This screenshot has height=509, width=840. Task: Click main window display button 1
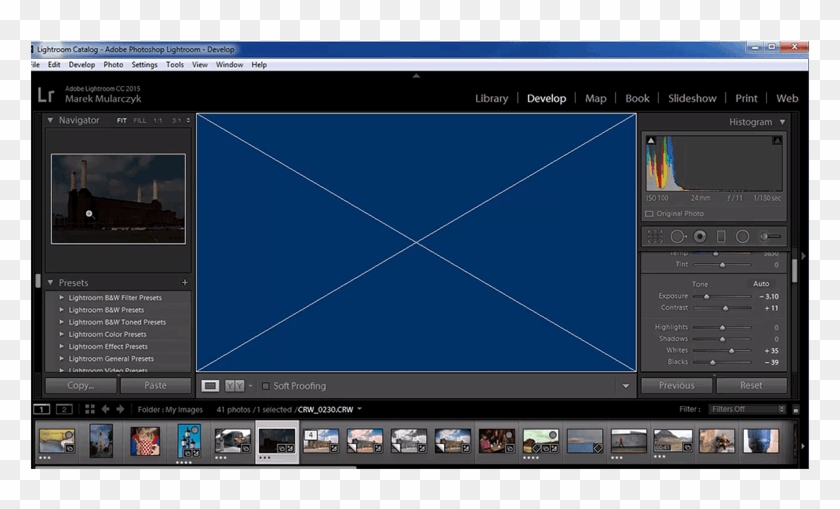pyautogui.click(x=42, y=409)
